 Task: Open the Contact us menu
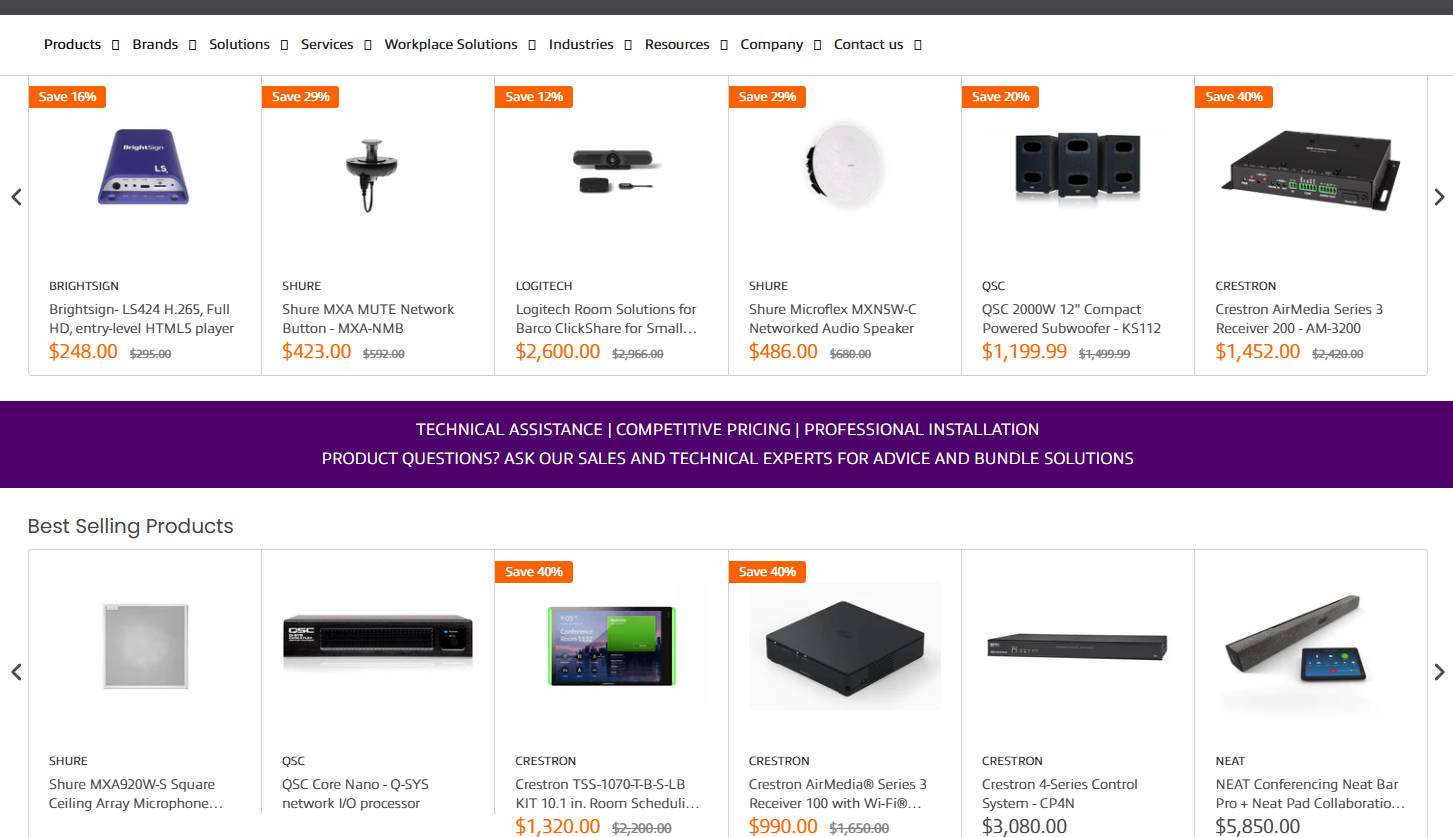click(x=868, y=45)
